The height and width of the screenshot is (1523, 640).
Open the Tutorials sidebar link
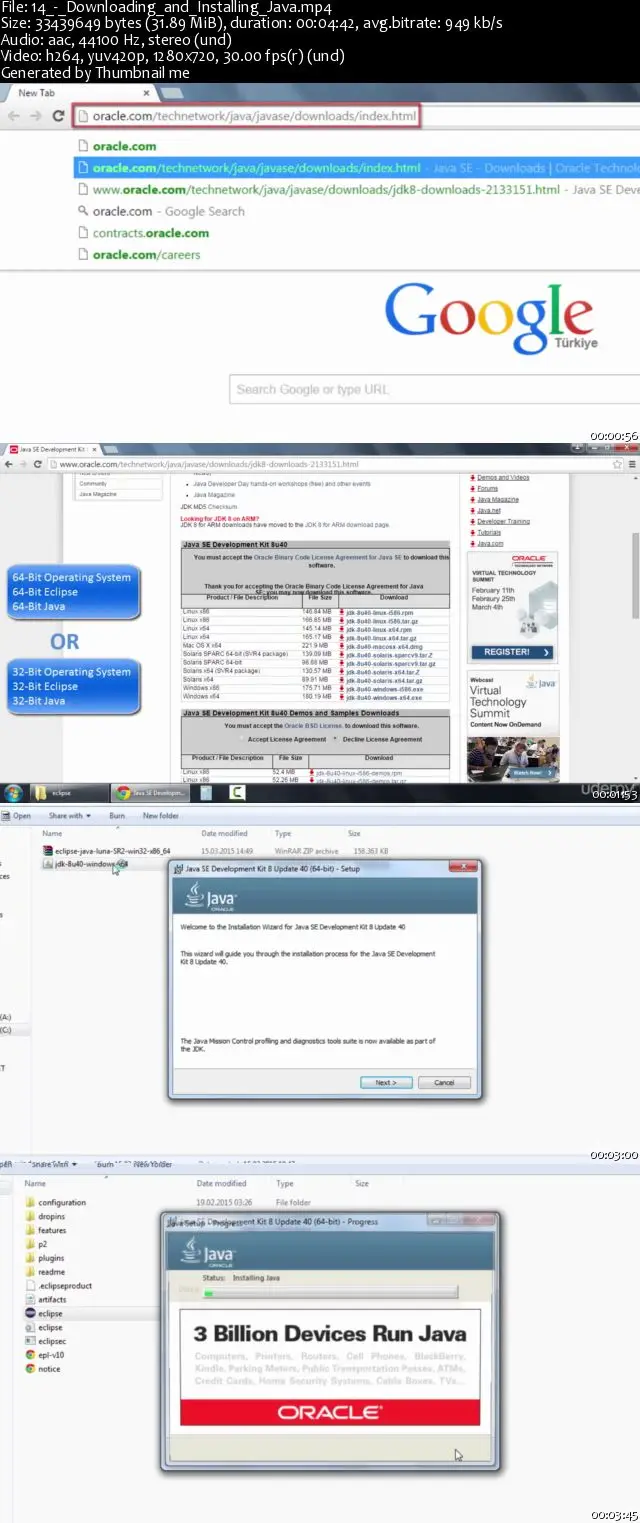(x=489, y=532)
